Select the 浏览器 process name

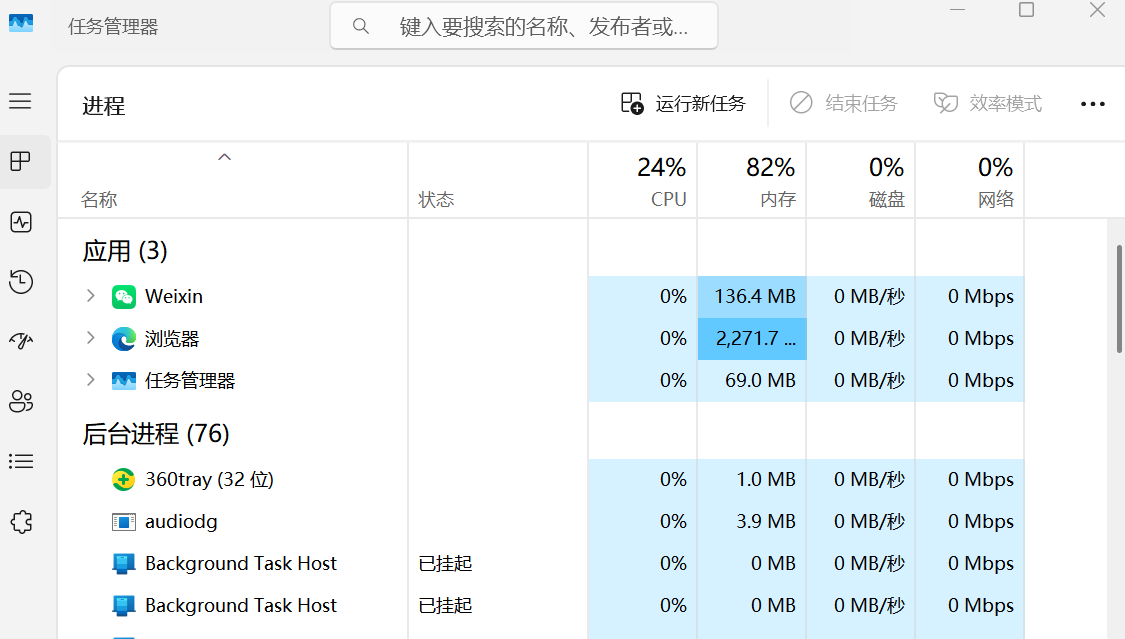point(171,339)
